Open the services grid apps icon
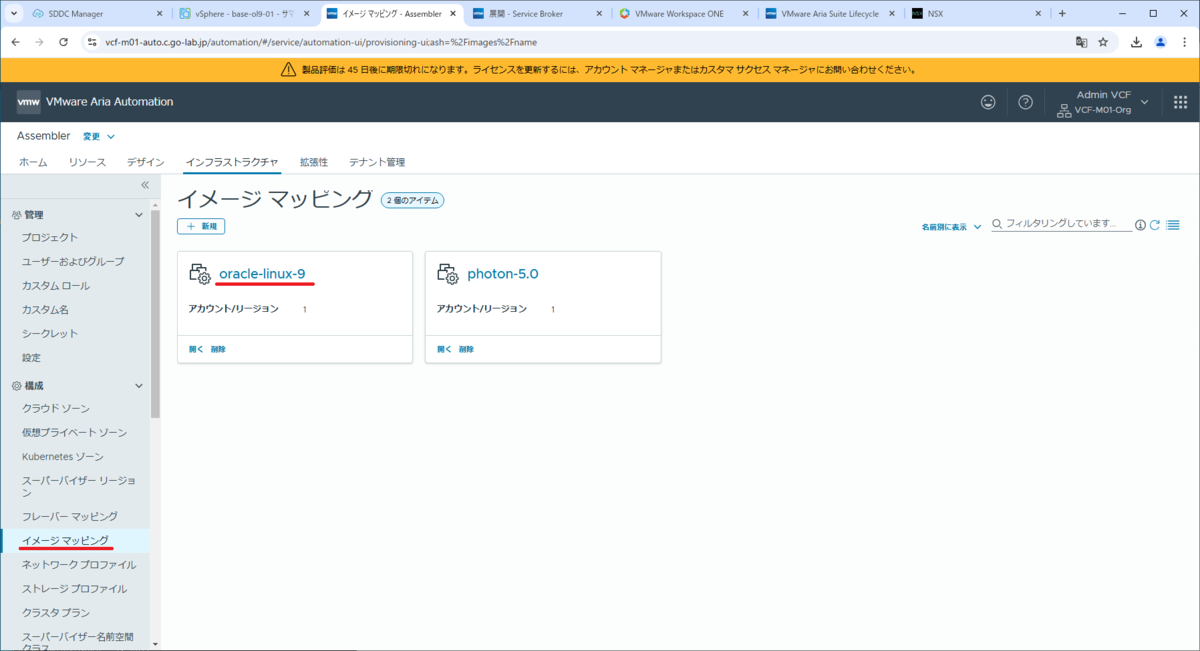The image size is (1200, 651). pyautogui.click(x=1180, y=102)
